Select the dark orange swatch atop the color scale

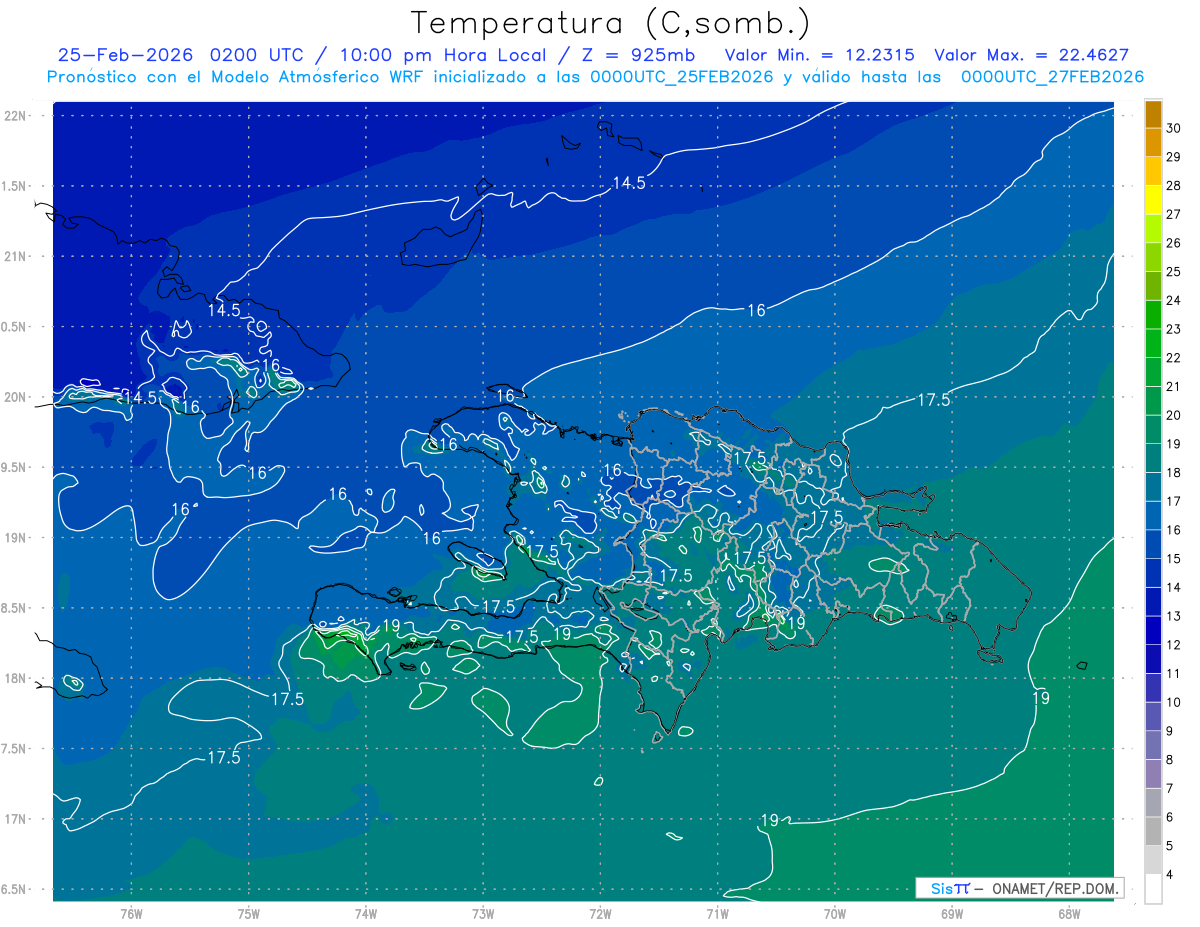click(x=1153, y=114)
